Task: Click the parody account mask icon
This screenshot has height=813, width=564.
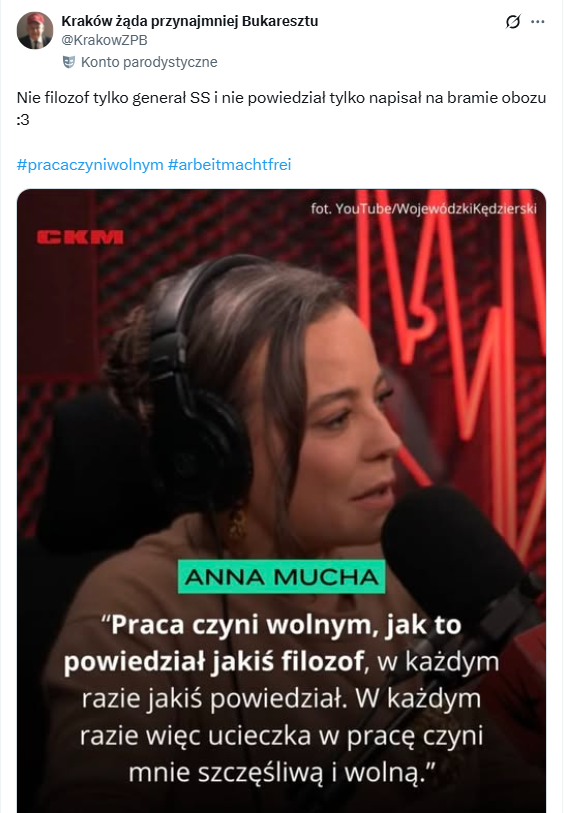Action: pos(68,62)
